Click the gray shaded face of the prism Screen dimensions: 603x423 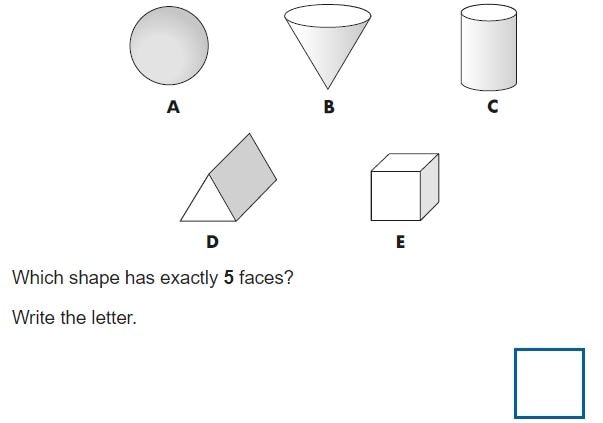[x=243, y=177]
